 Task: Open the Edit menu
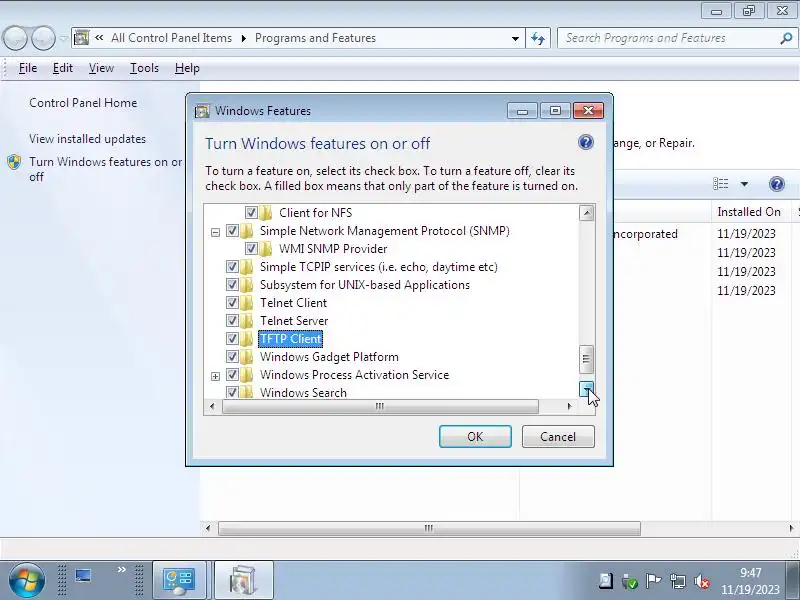point(63,68)
